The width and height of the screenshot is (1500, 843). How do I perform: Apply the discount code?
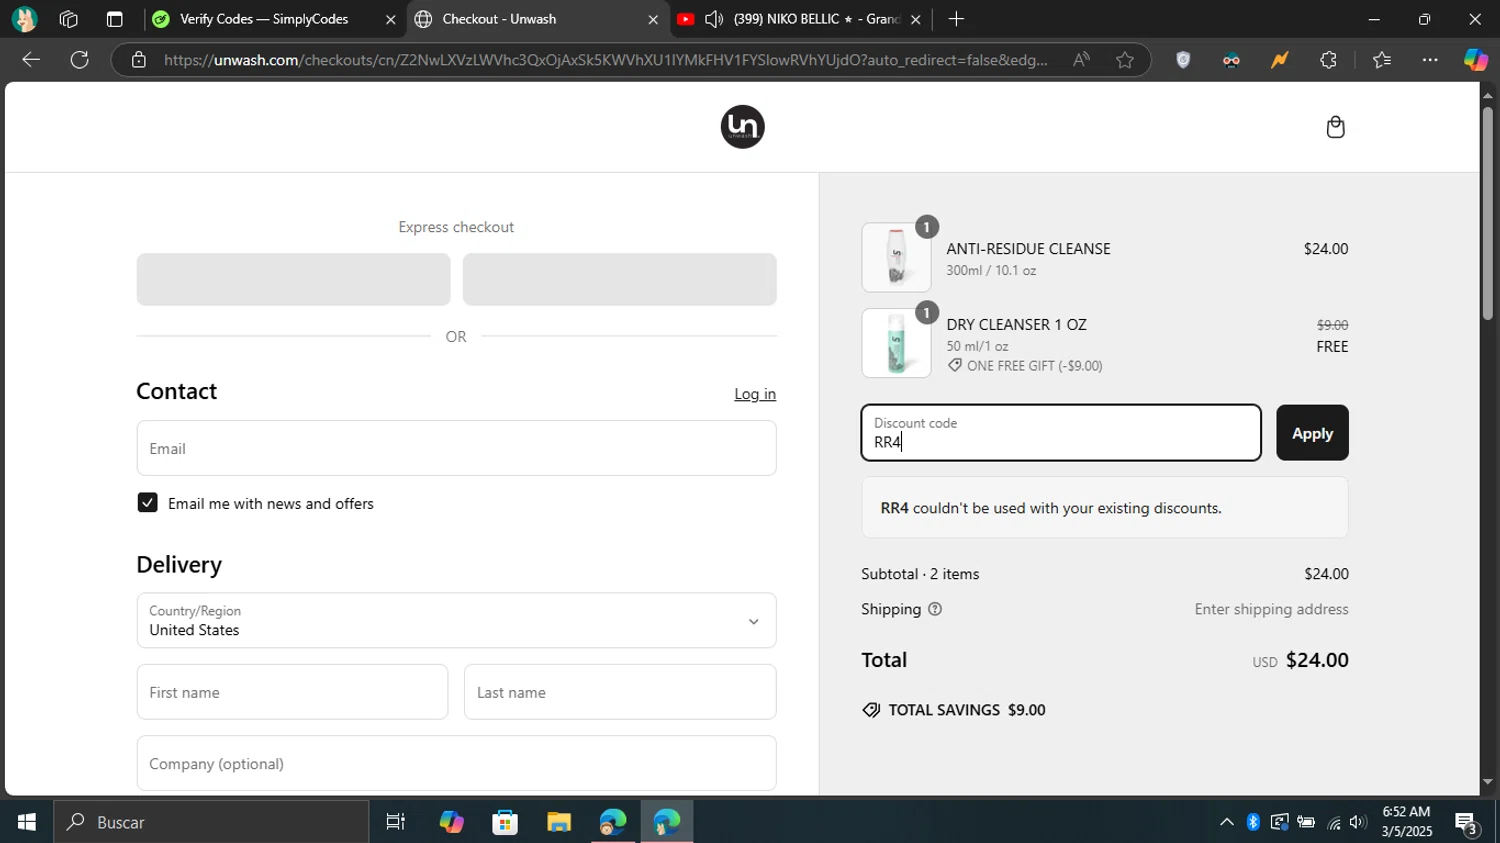click(x=1312, y=433)
